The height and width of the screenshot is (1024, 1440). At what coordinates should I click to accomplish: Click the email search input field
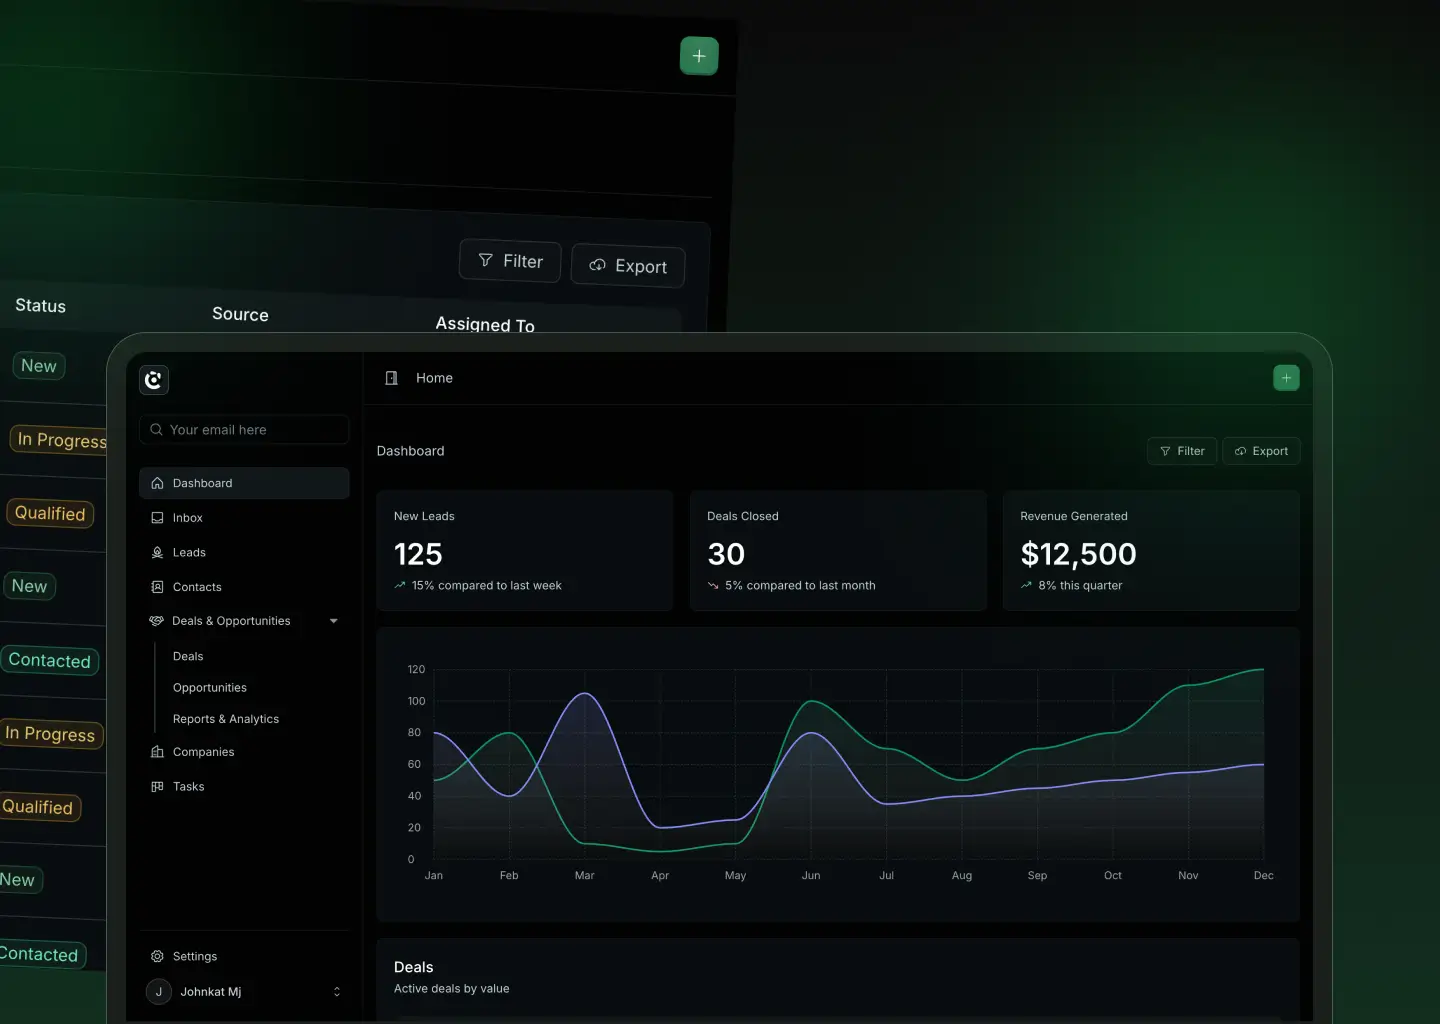pyautogui.click(x=244, y=429)
